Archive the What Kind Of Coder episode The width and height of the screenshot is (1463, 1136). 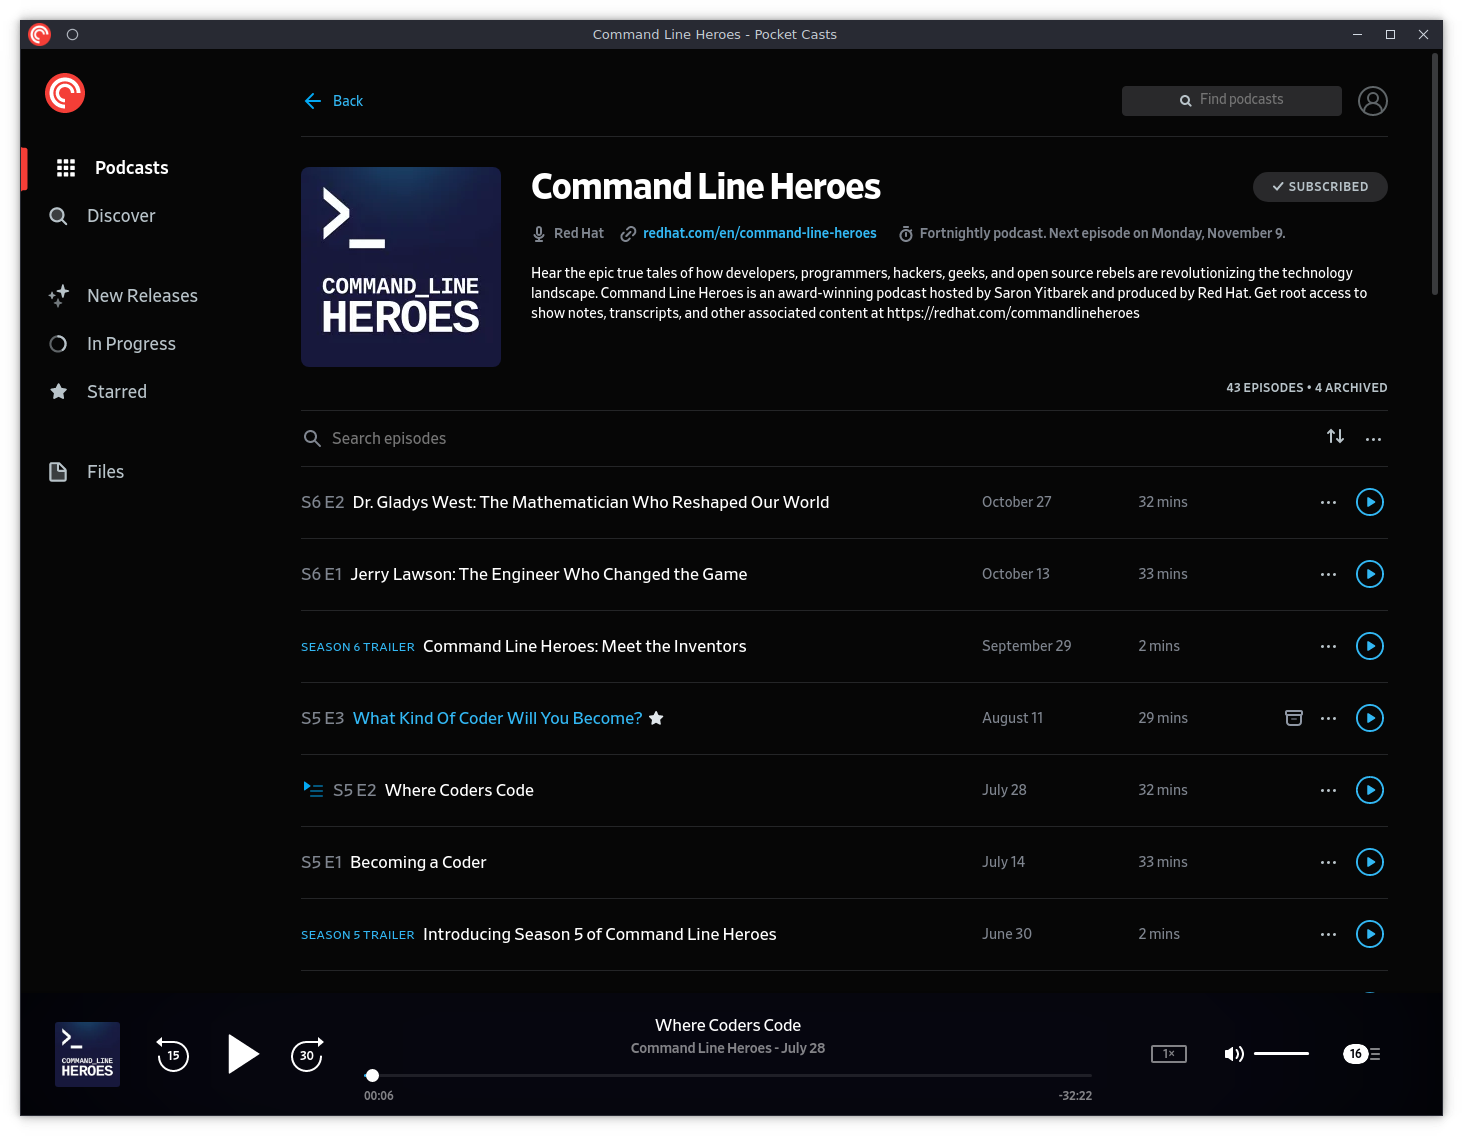pos(1293,718)
